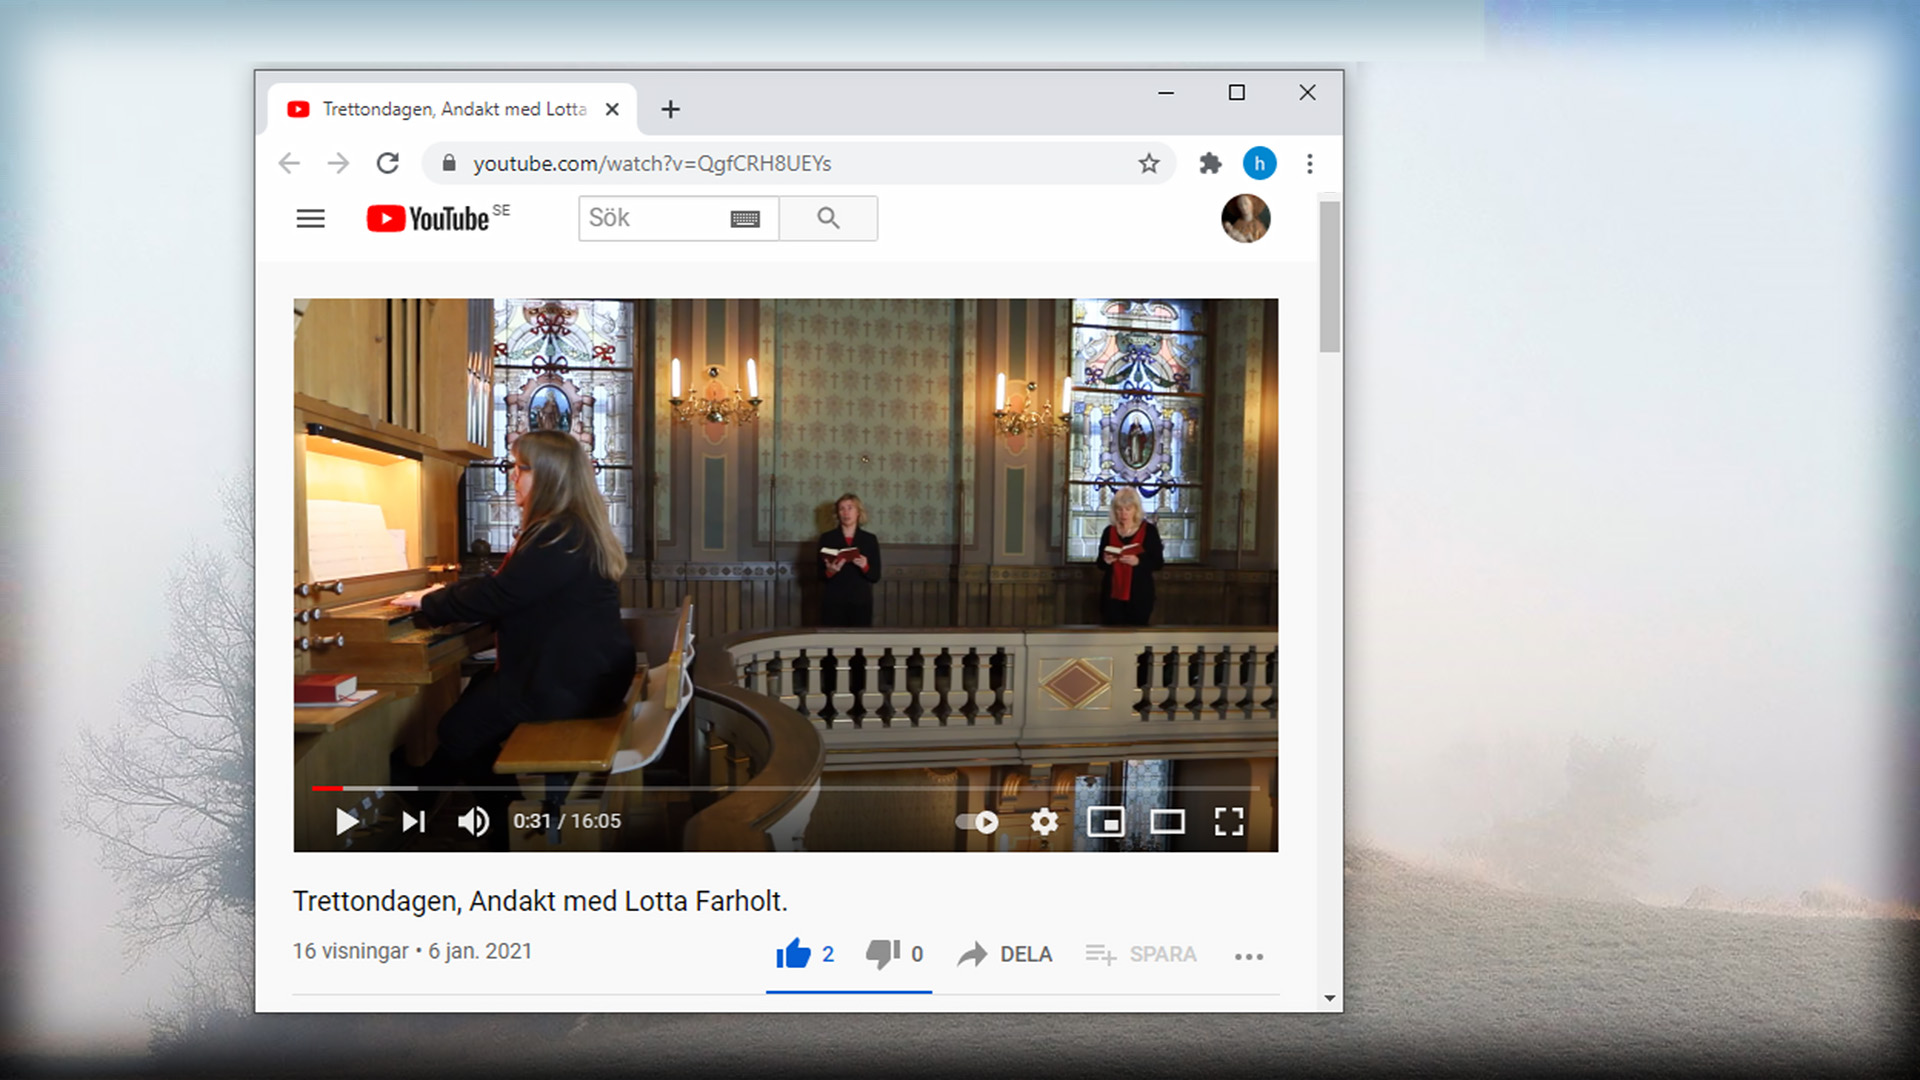Screen dimensions: 1920x1080
Task: Click the DELA share button
Action: click(1005, 954)
